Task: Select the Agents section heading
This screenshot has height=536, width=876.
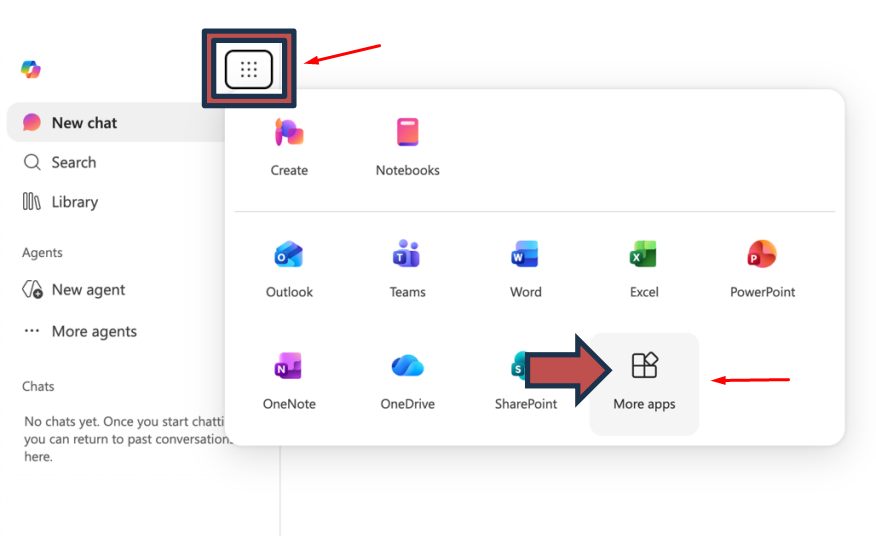Action: pos(42,253)
